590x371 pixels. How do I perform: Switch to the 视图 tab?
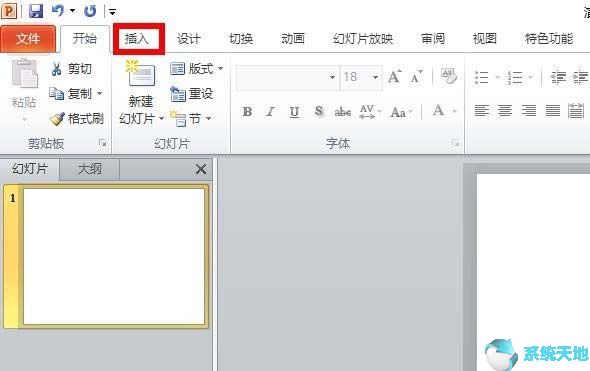click(485, 38)
